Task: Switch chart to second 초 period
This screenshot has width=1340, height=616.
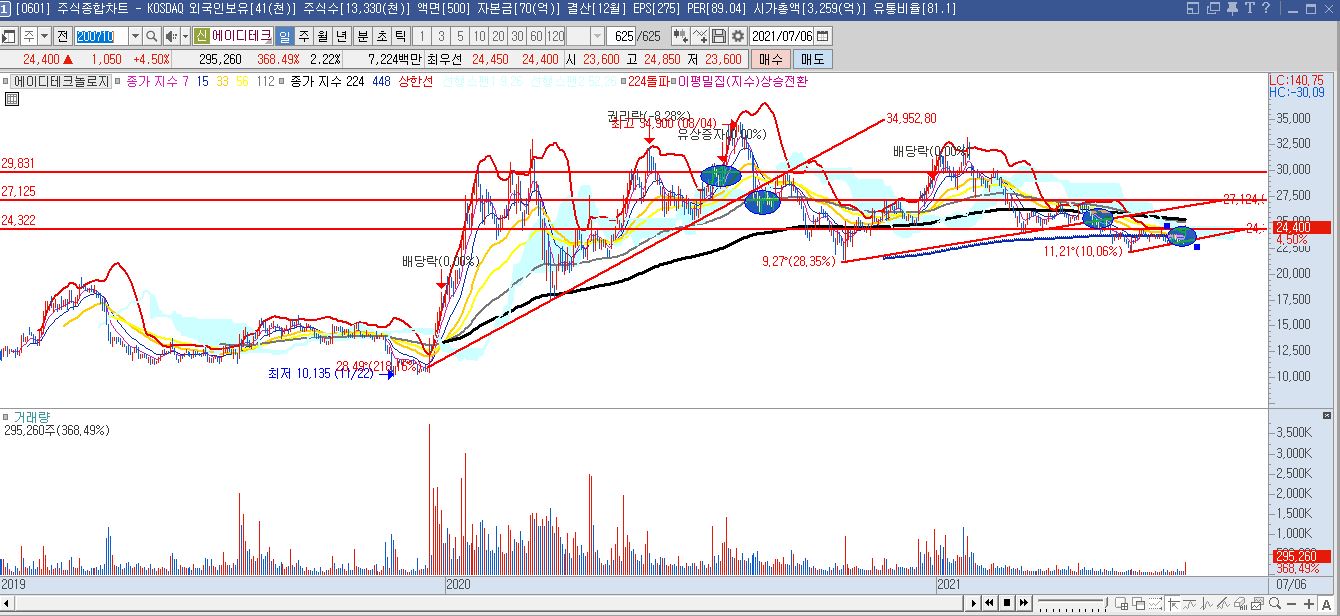Action: 381,36
